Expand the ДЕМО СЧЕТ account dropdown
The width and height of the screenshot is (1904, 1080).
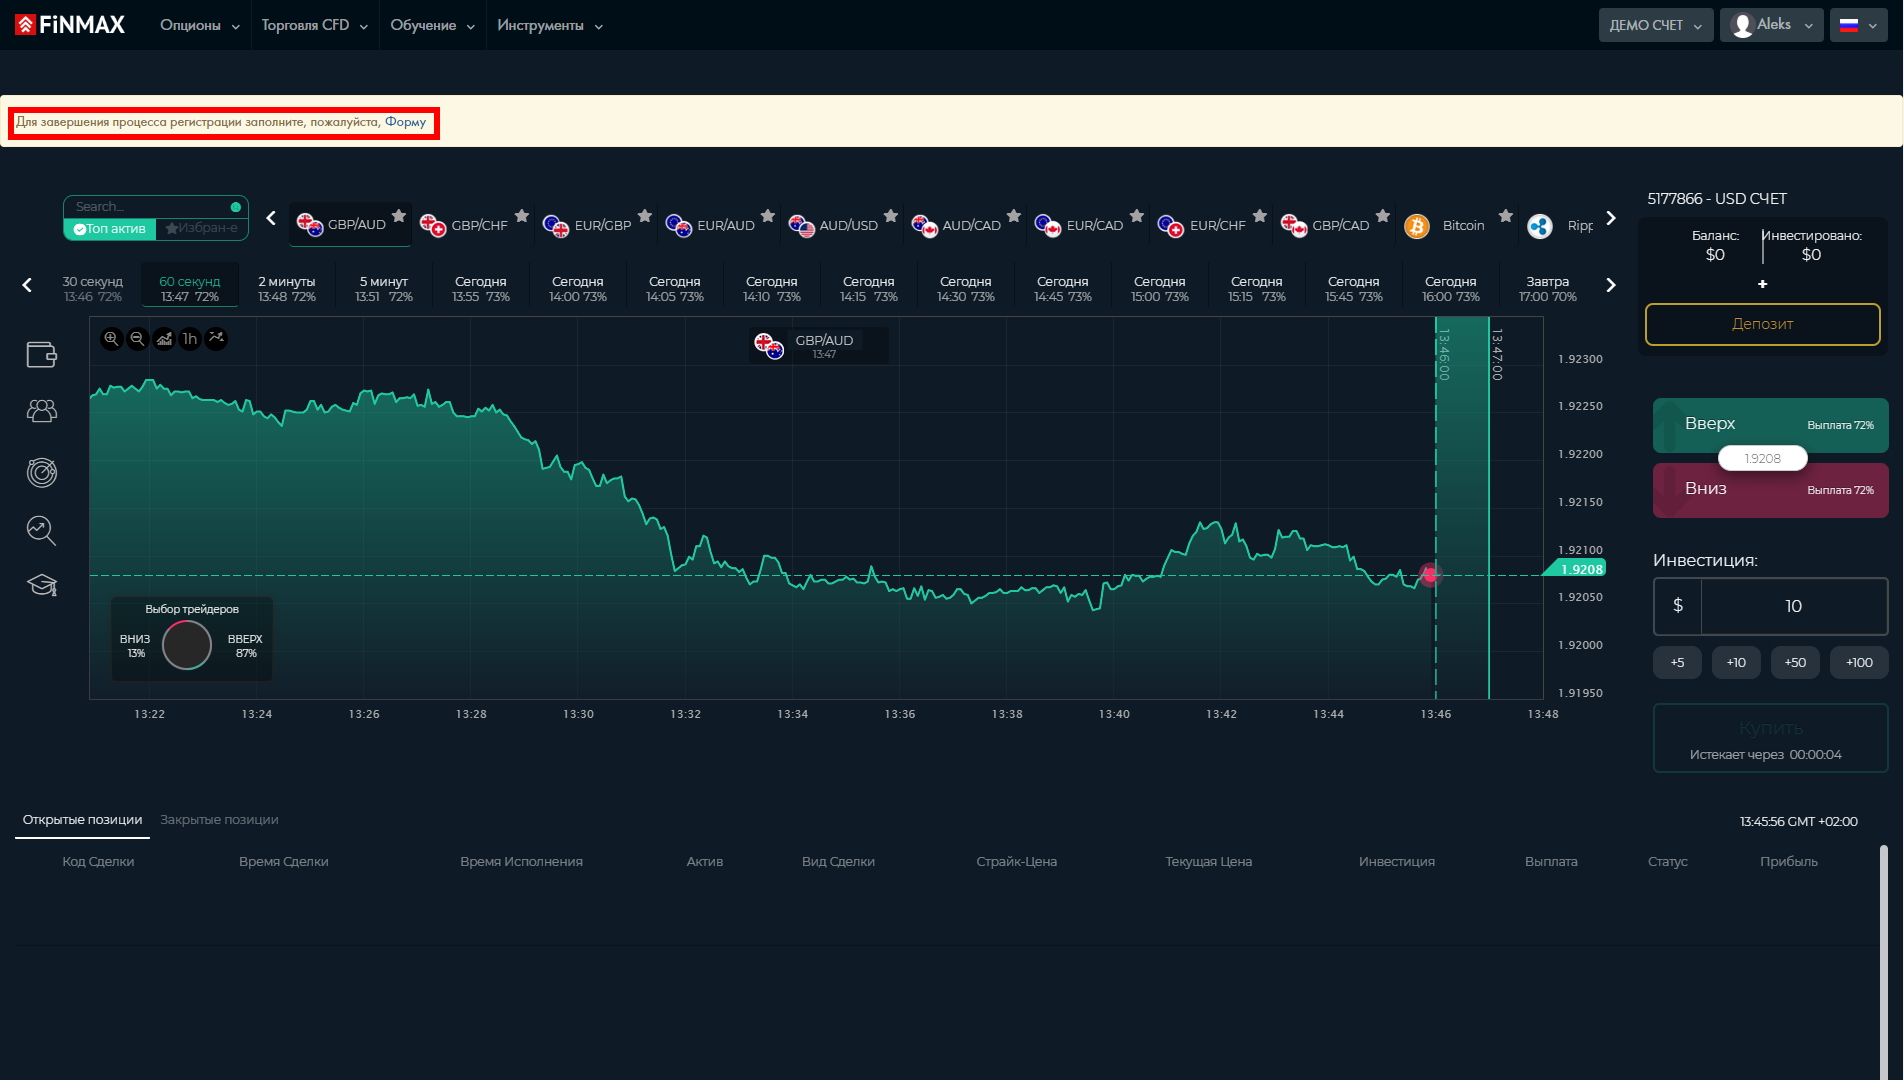click(1655, 25)
